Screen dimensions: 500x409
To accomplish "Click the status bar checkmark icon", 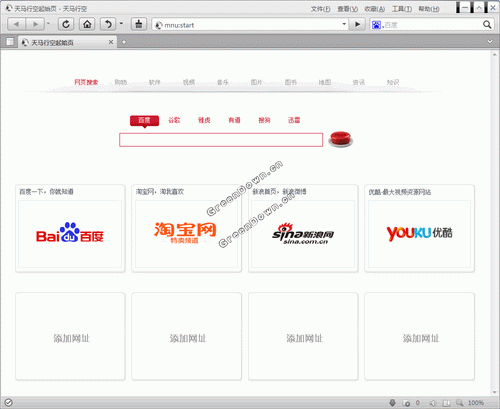I will tap(9, 403).
